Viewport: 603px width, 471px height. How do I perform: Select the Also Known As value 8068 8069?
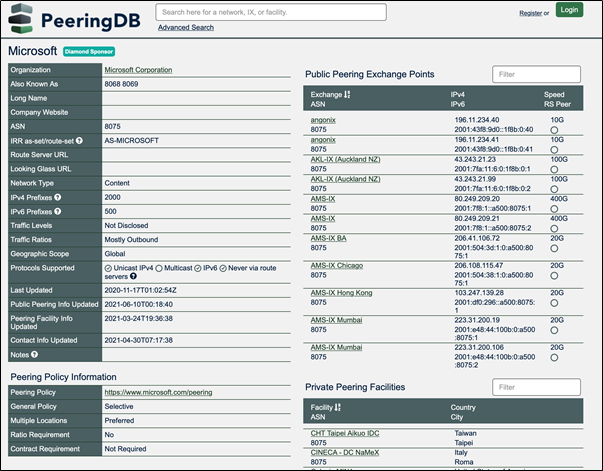[x=121, y=84]
